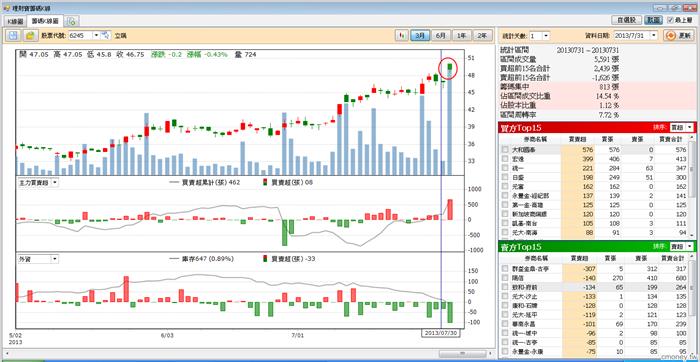The height and width of the screenshot is (362, 700).
Task: Open the 外資 indicator dropdown
Action: click(55, 258)
